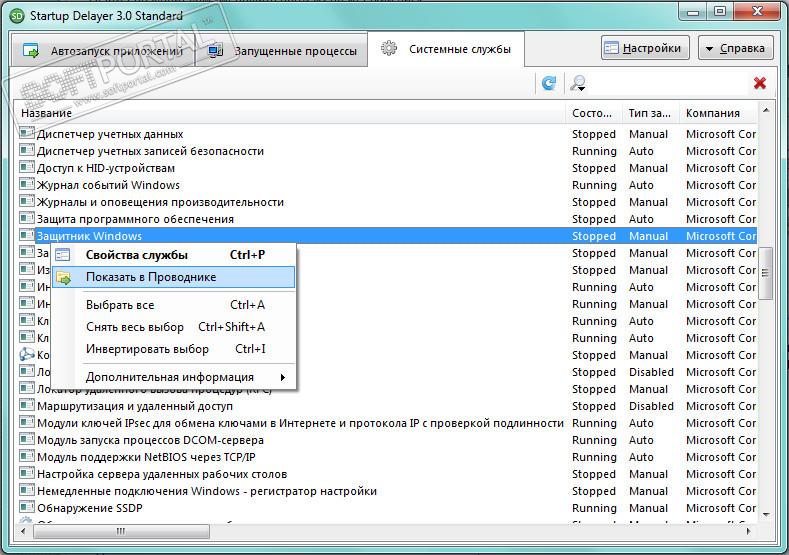789x555 pixels.
Task: Switch to Запущенные процессы tab
Action: [282, 51]
